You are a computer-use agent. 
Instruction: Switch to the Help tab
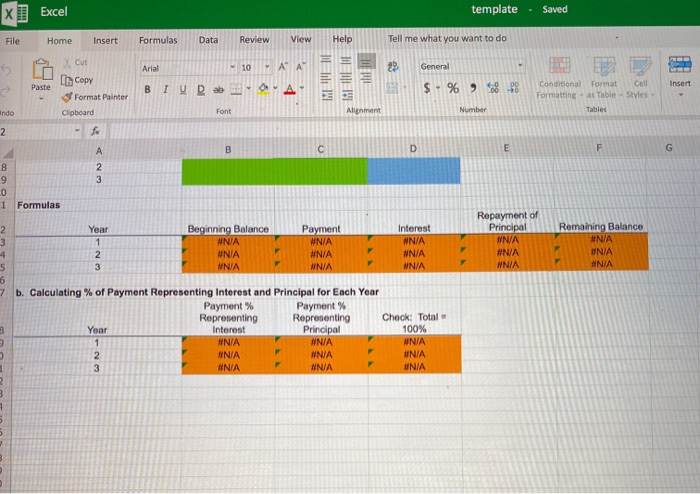coord(342,39)
